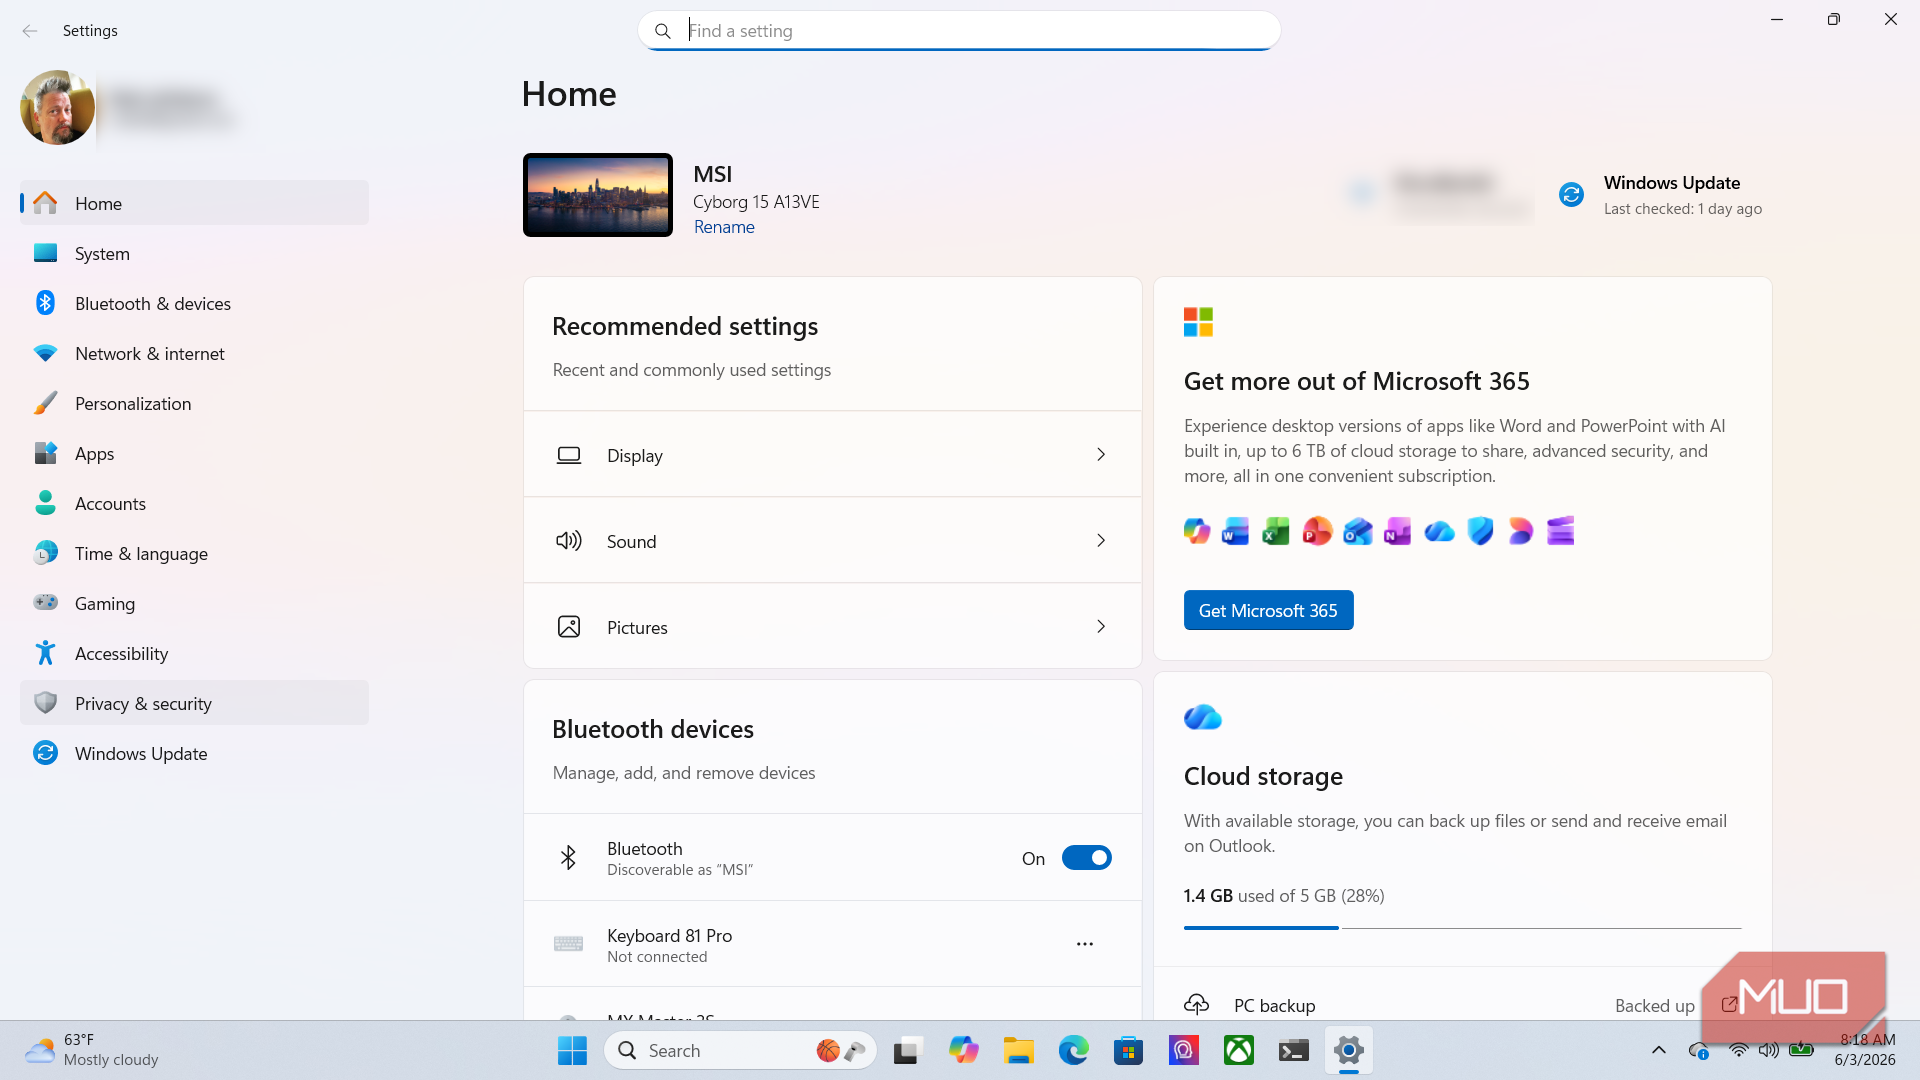Image resolution: width=1920 pixels, height=1080 pixels.
Task: Click the weather widget showing 63°F
Action: point(92,1050)
